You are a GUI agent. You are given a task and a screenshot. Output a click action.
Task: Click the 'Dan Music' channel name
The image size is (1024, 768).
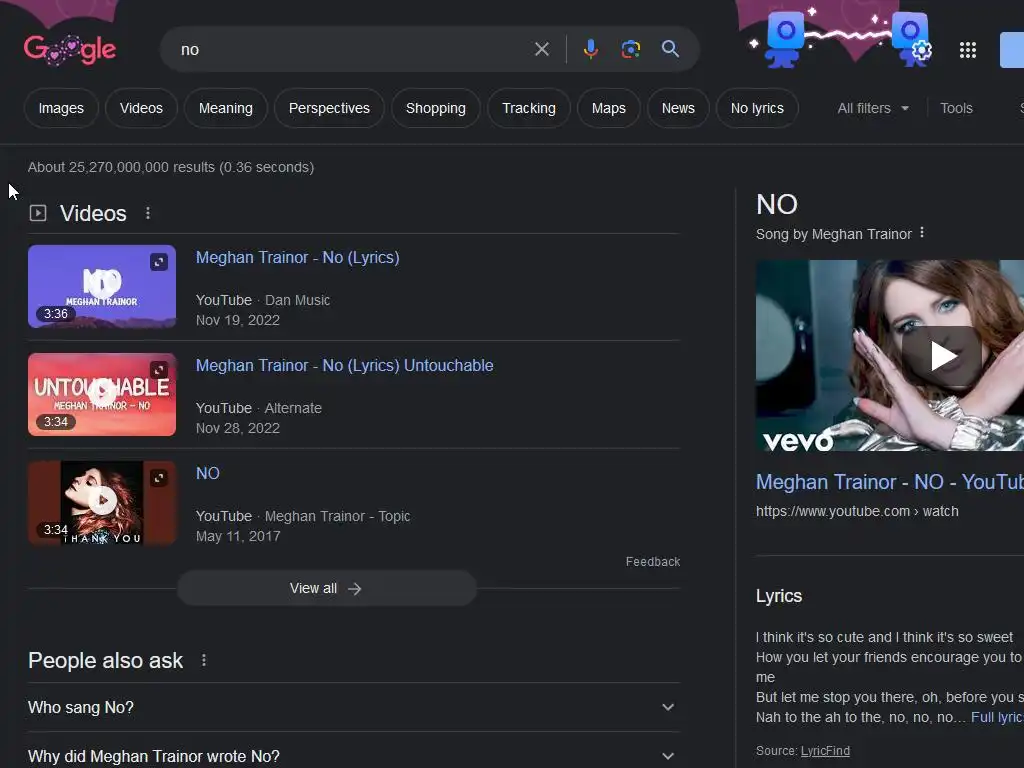297,300
